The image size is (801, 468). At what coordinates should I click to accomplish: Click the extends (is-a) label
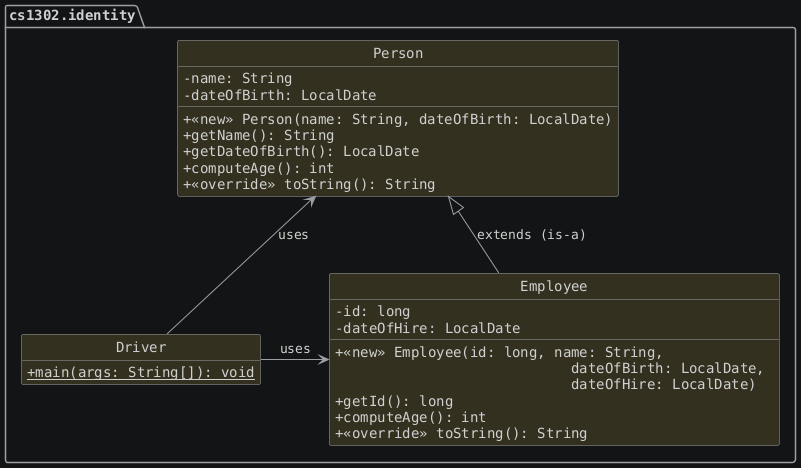[x=531, y=235]
